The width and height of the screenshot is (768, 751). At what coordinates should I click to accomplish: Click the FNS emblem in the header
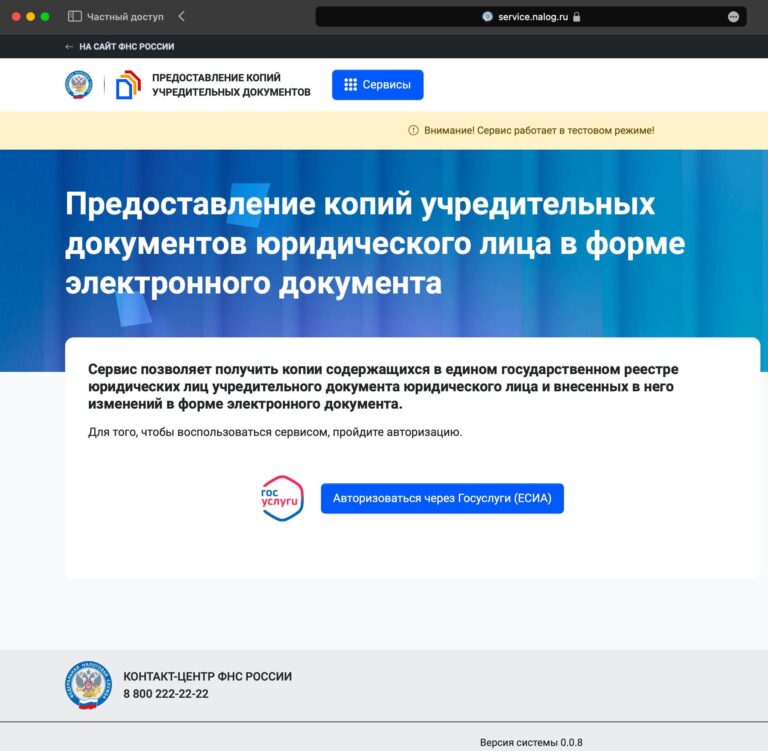coord(79,84)
